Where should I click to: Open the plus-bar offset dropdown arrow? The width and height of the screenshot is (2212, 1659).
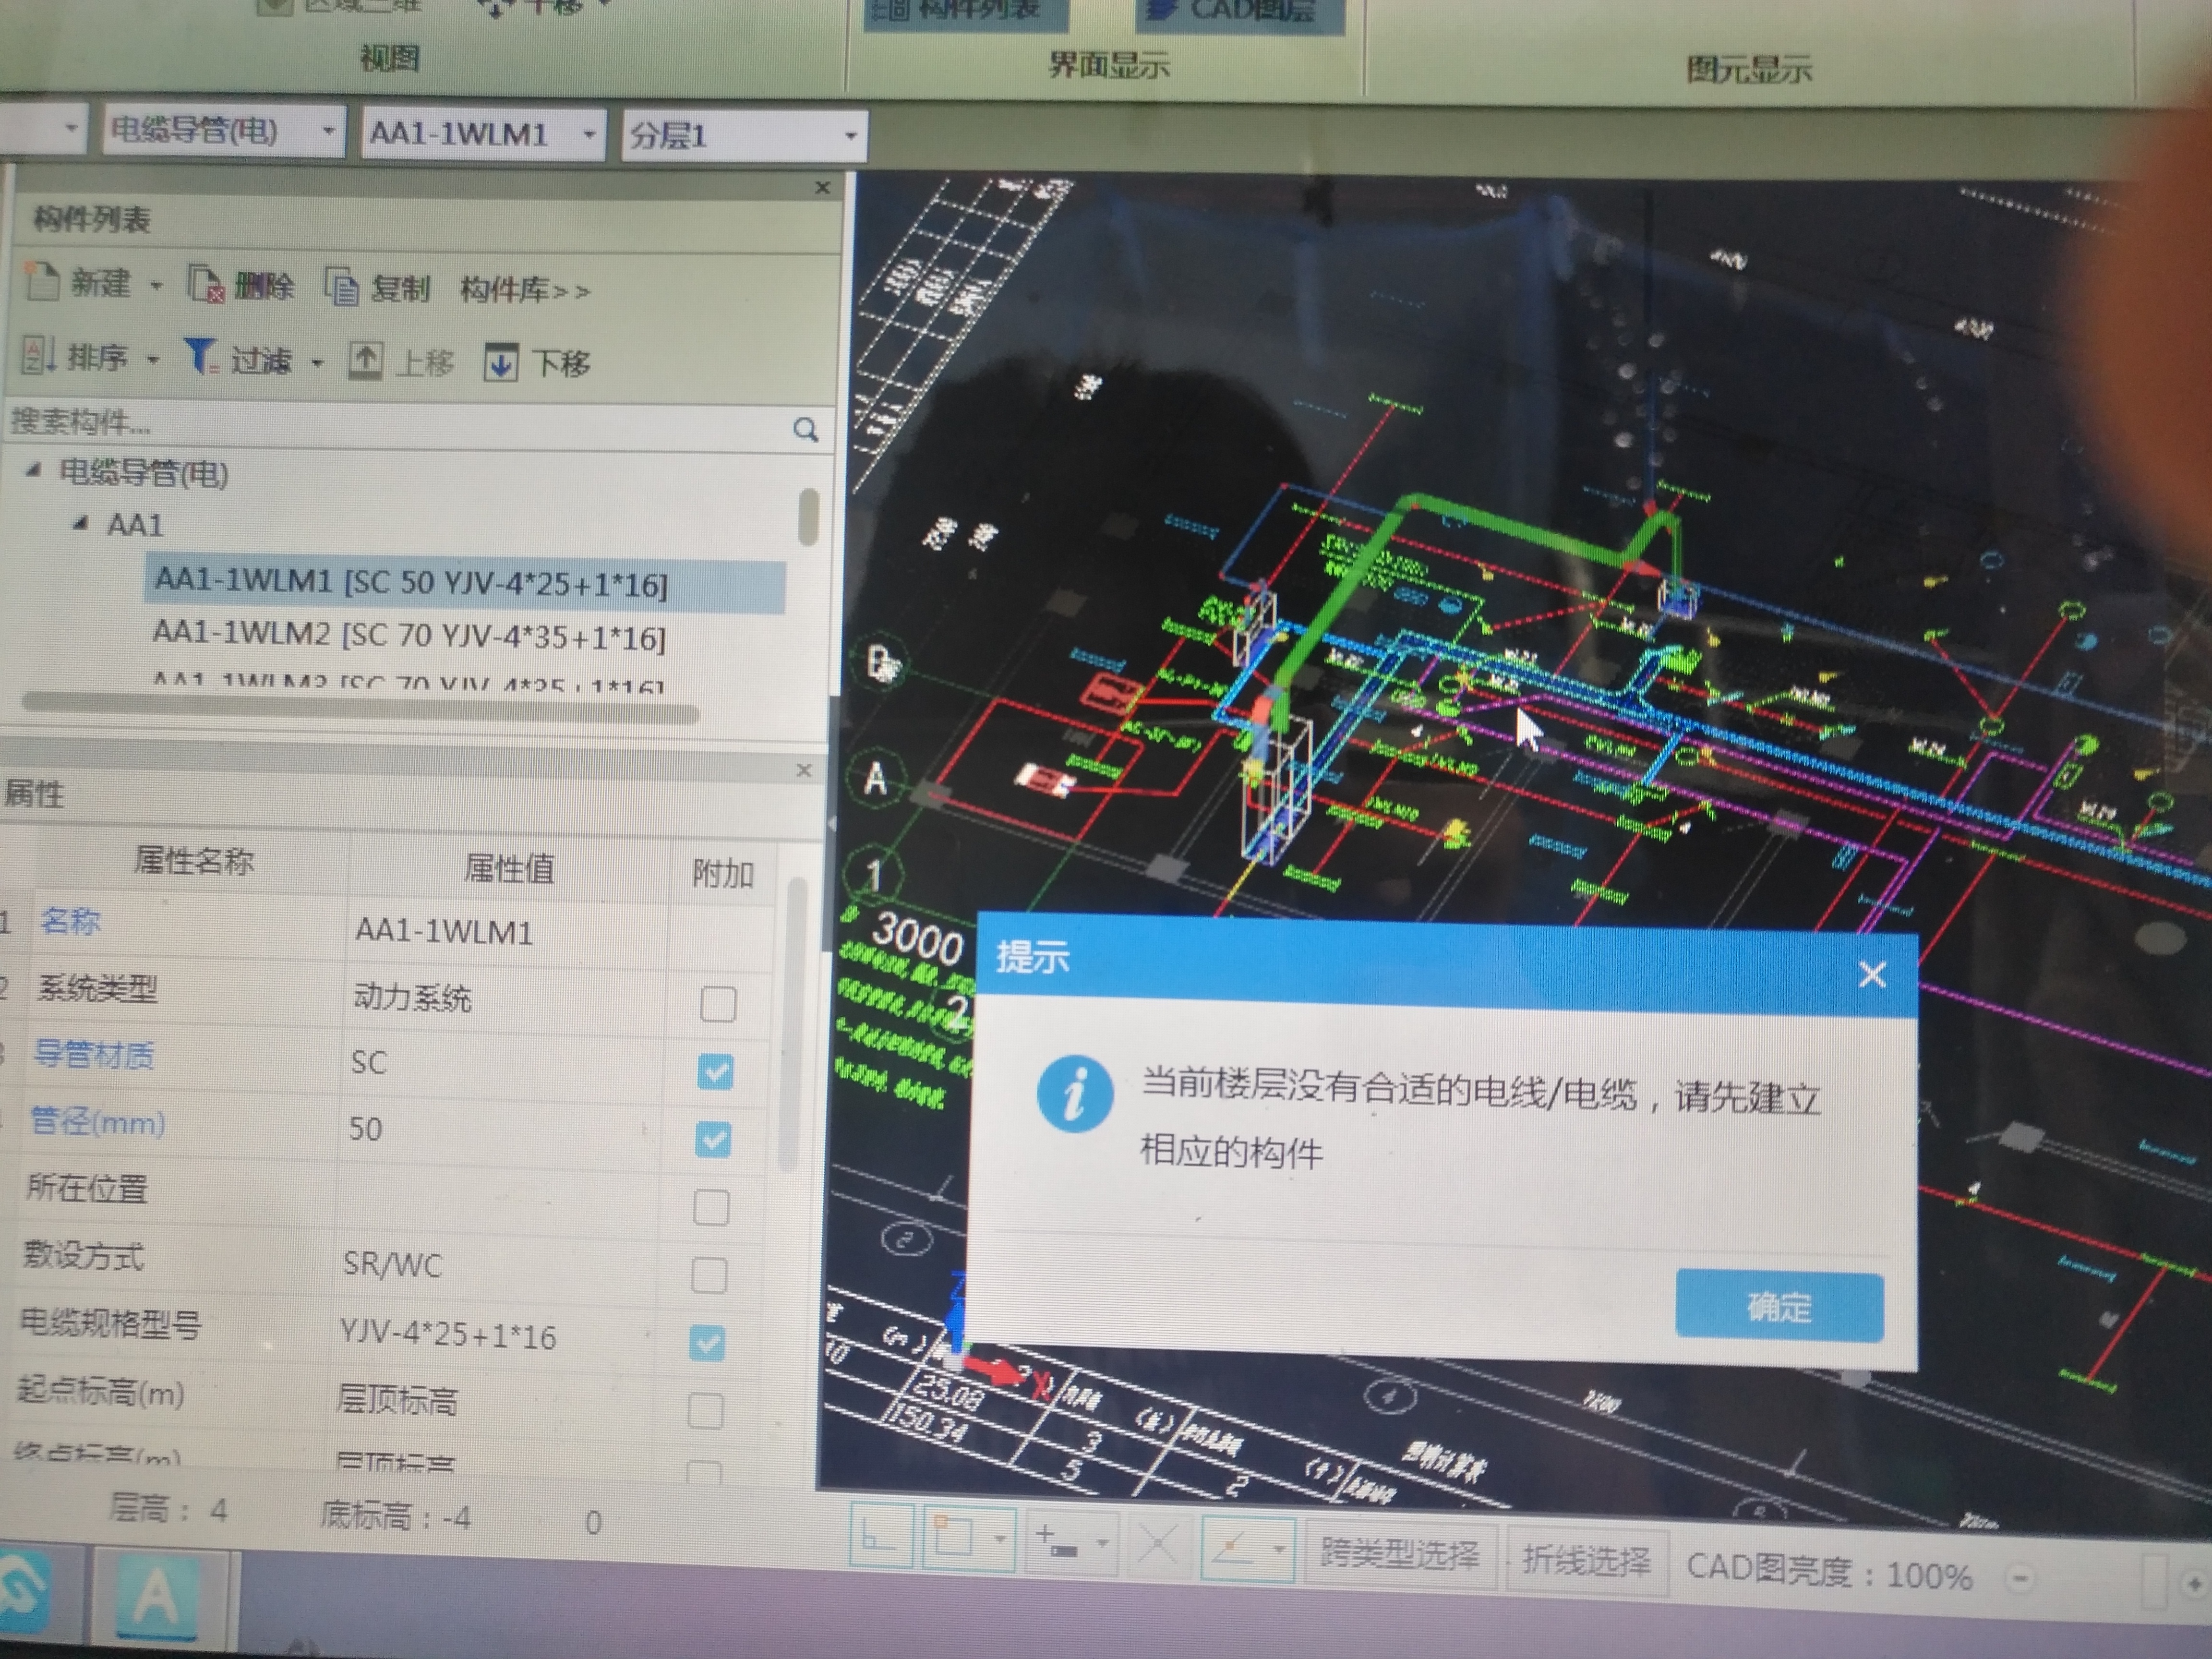[x=1102, y=1543]
